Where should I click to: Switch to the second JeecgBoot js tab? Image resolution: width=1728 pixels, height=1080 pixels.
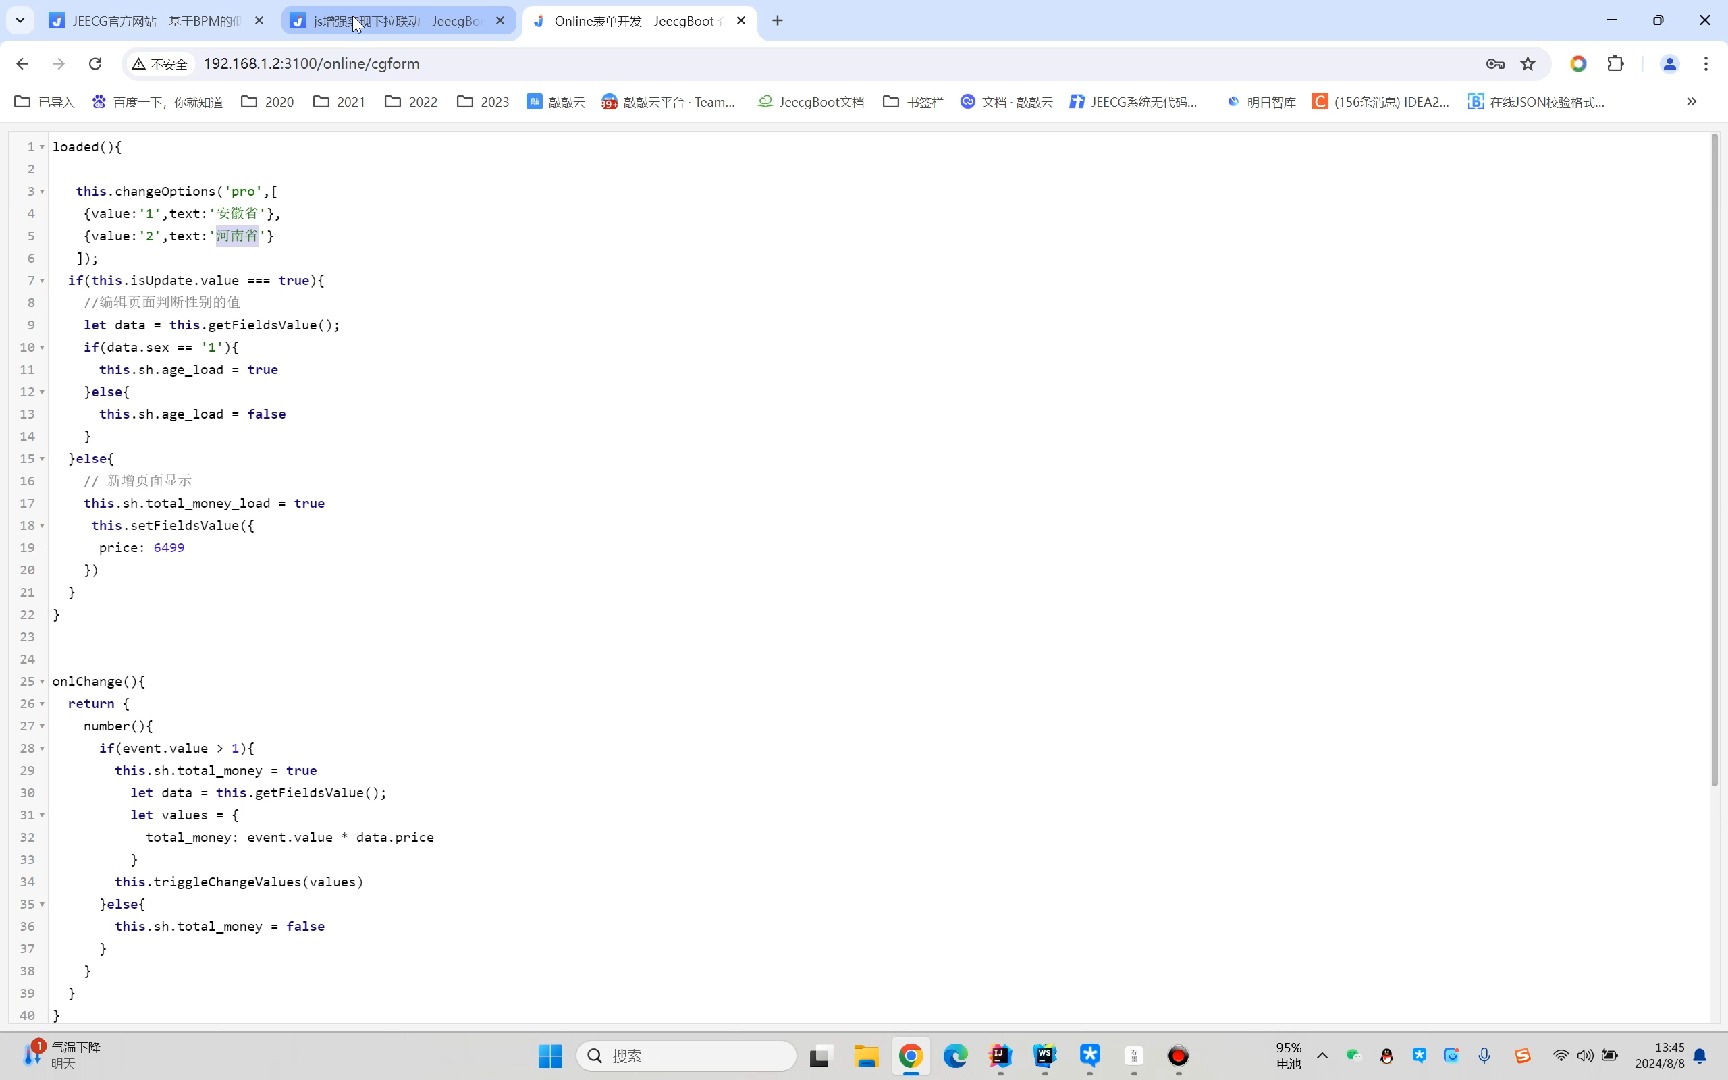tap(397, 20)
